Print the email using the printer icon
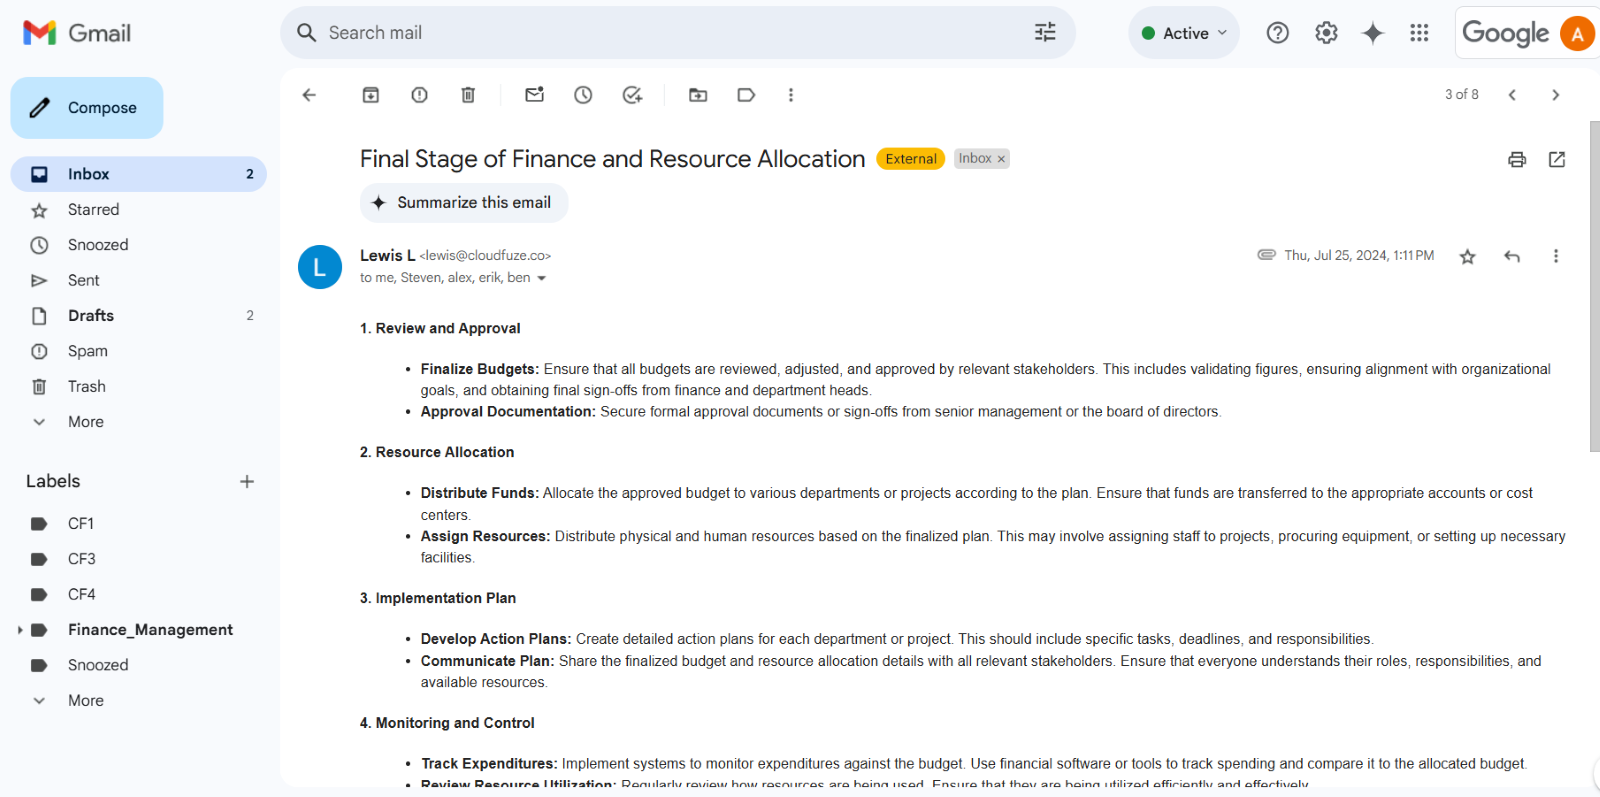 click(x=1517, y=160)
